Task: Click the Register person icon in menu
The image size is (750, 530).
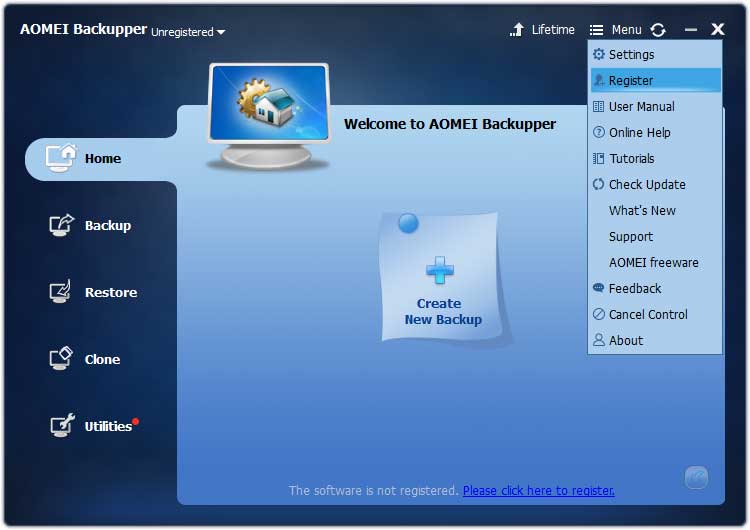Action: [x=599, y=80]
